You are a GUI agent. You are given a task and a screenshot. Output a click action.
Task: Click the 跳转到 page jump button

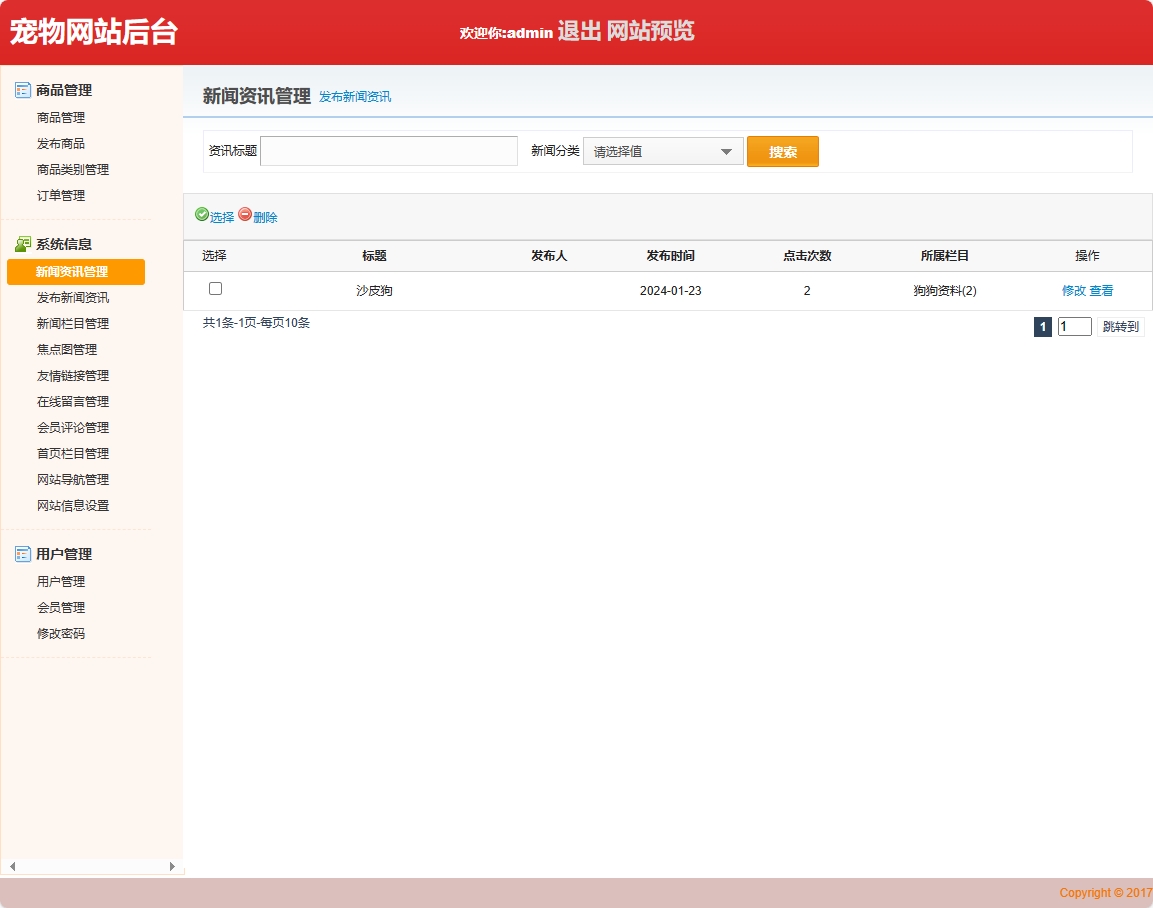tap(1121, 326)
